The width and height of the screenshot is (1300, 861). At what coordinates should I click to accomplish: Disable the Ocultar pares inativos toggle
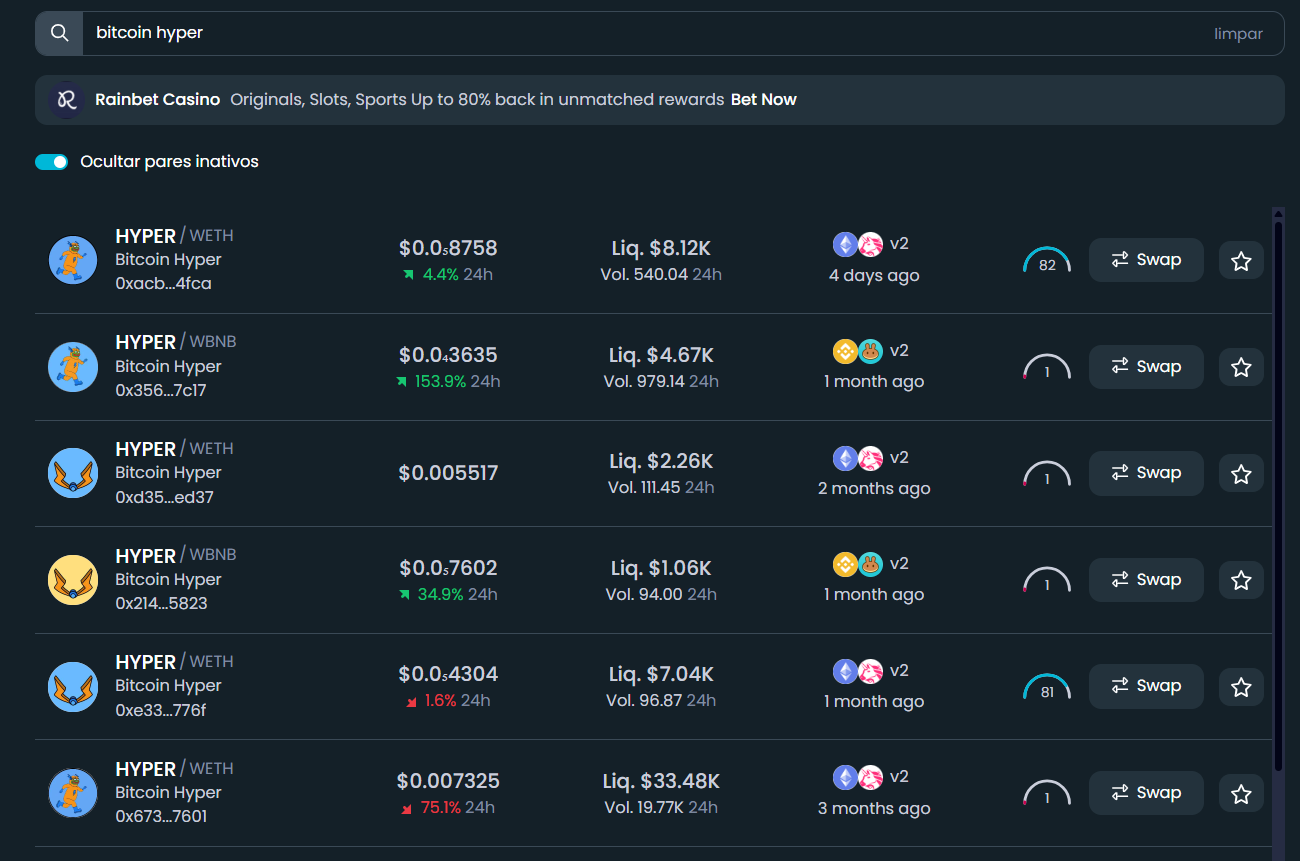(x=51, y=161)
